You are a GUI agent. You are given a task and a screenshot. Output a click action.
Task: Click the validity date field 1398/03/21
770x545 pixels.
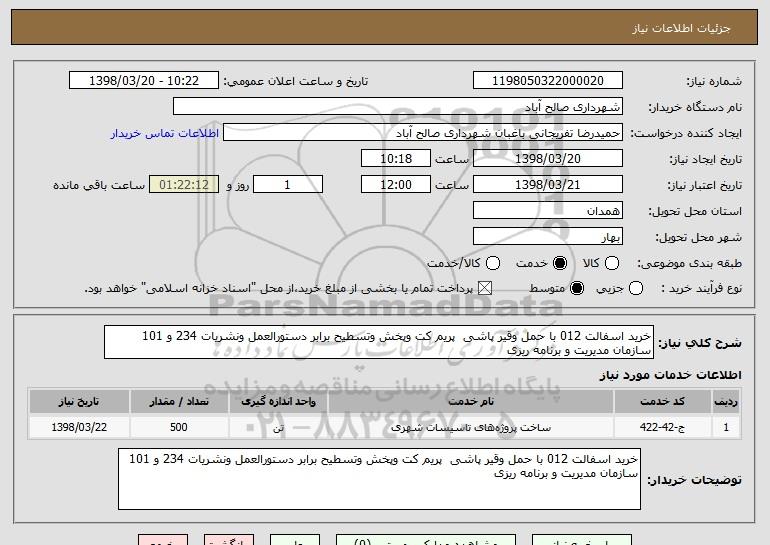[x=548, y=185]
